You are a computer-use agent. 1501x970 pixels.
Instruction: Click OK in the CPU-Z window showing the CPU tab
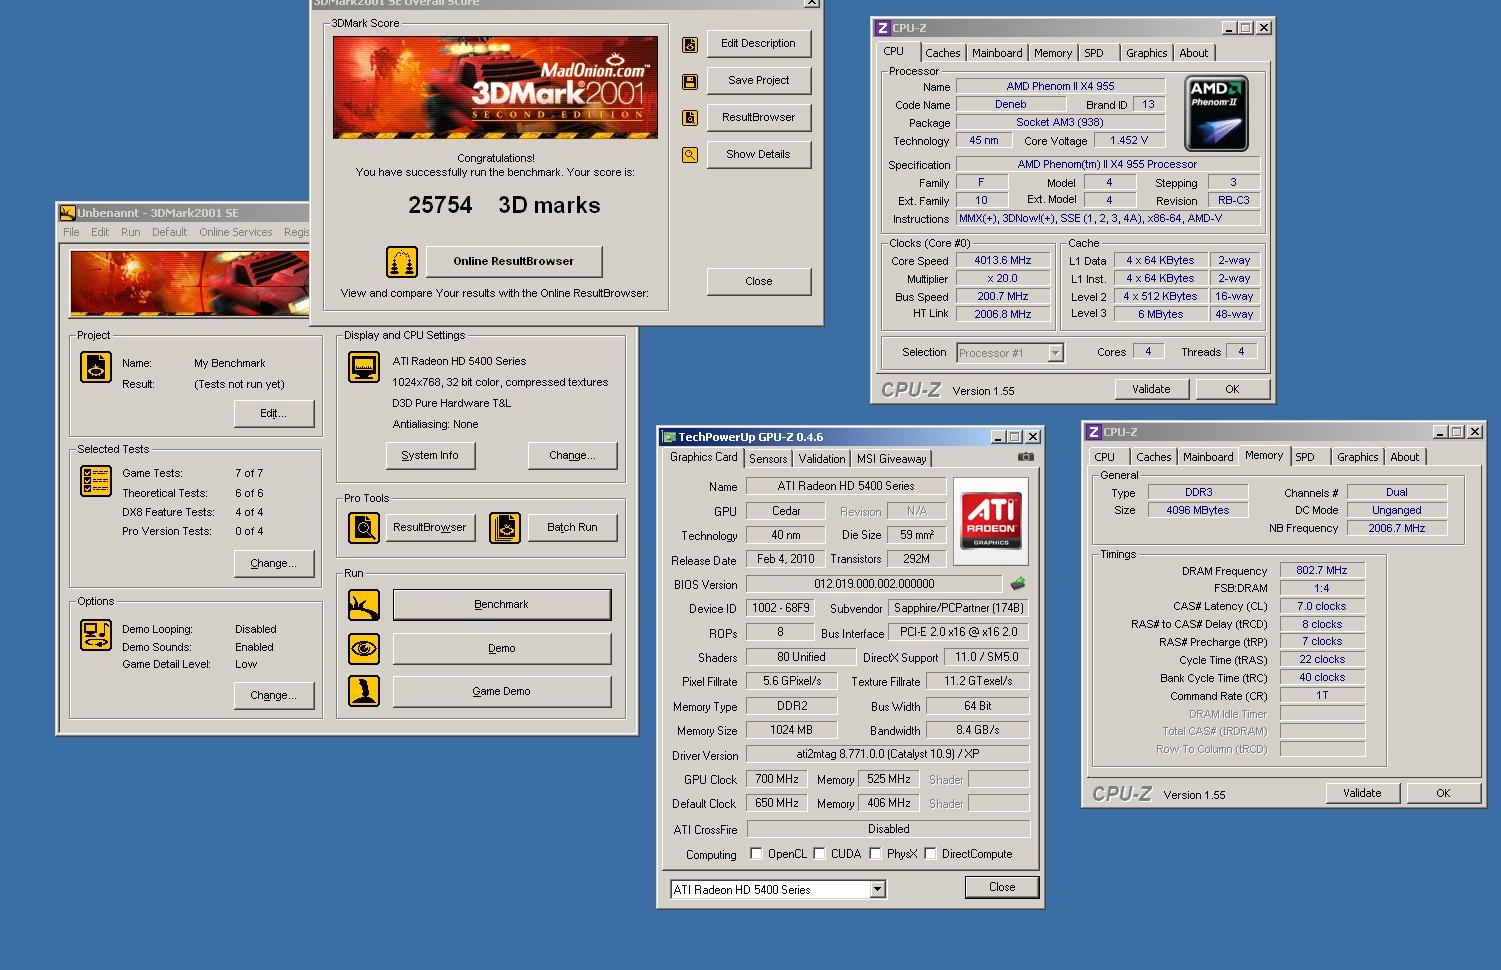coord(1232,389)
